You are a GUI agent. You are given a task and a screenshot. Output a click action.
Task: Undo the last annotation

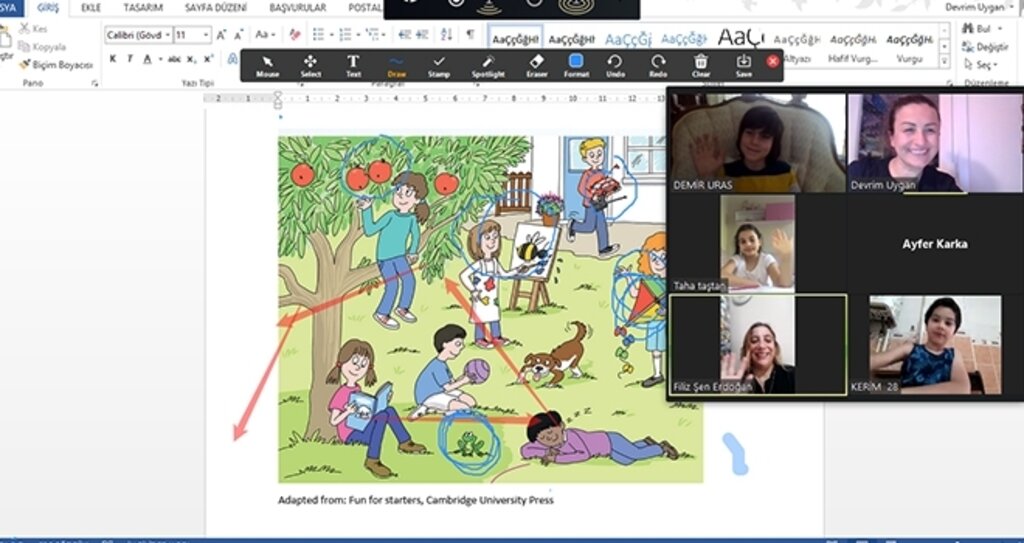tap(615, 65)
